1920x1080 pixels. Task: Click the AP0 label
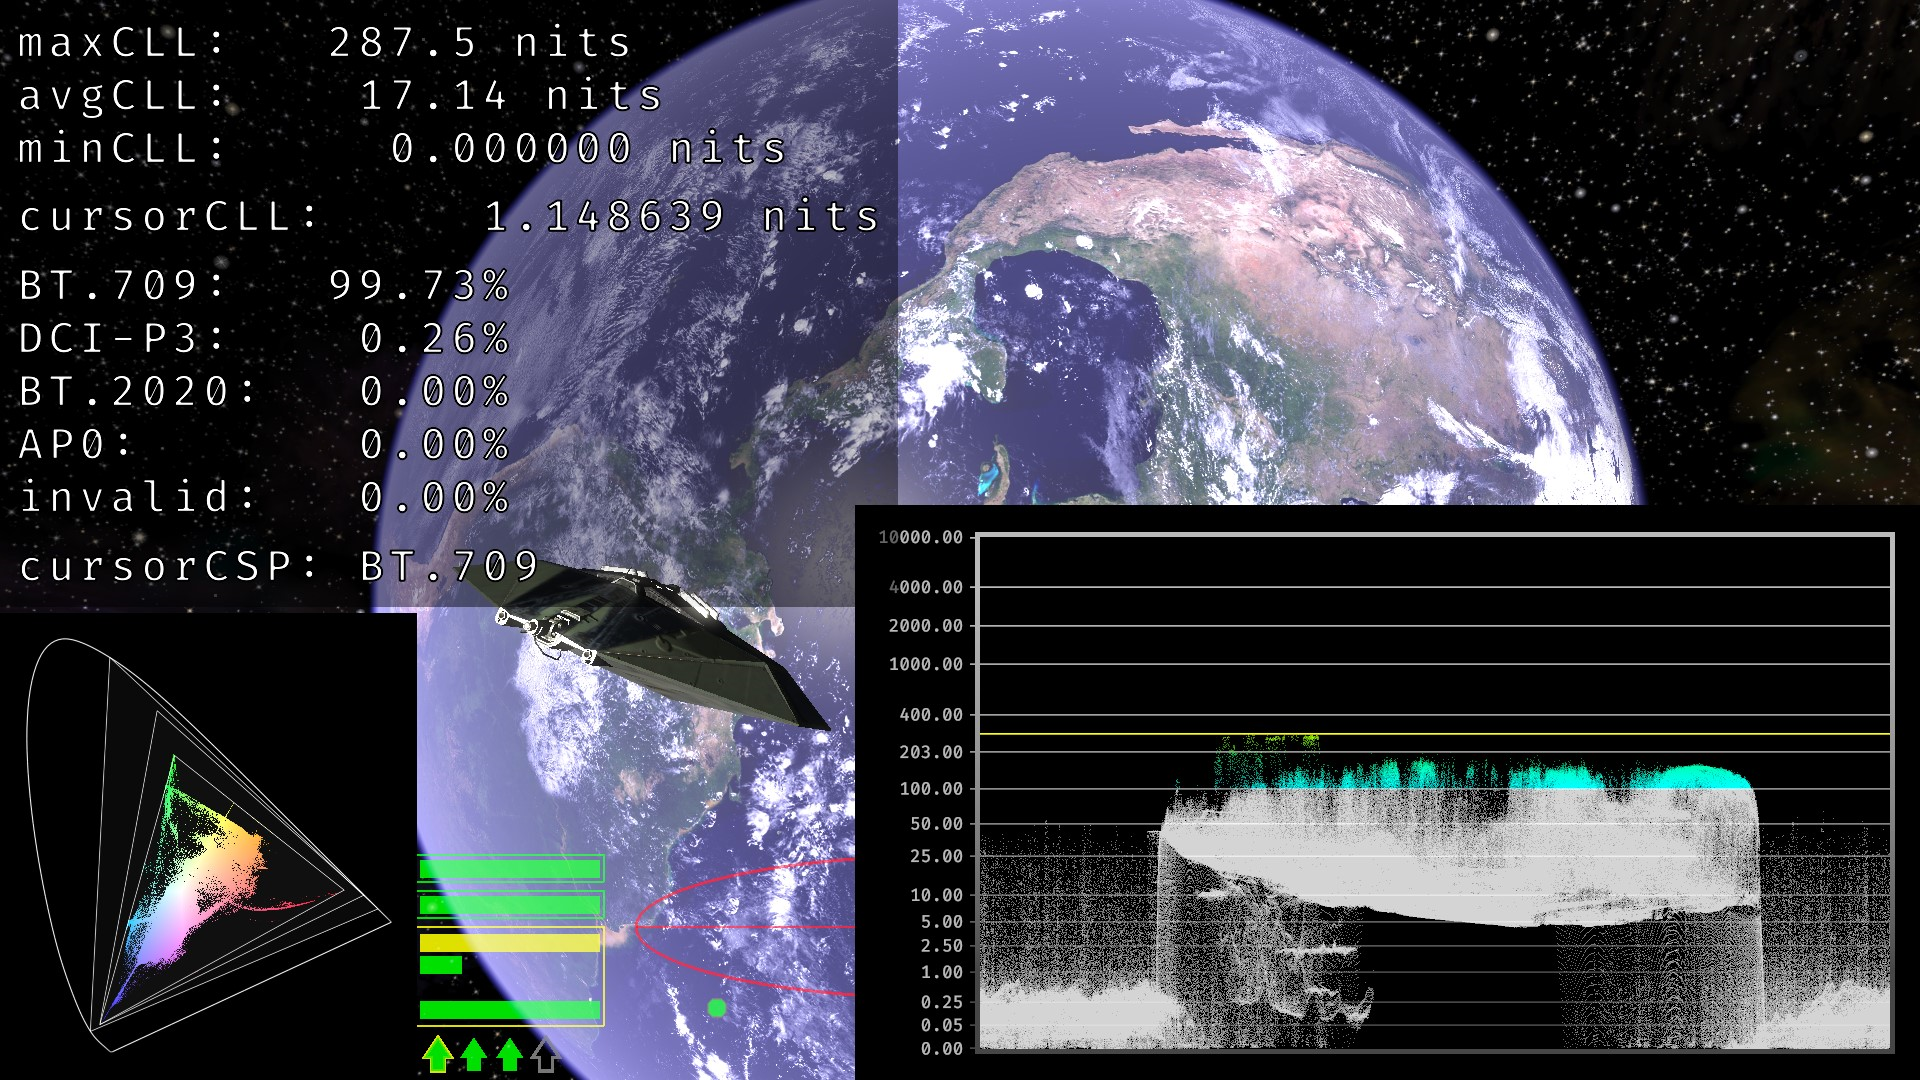point(76,445)
